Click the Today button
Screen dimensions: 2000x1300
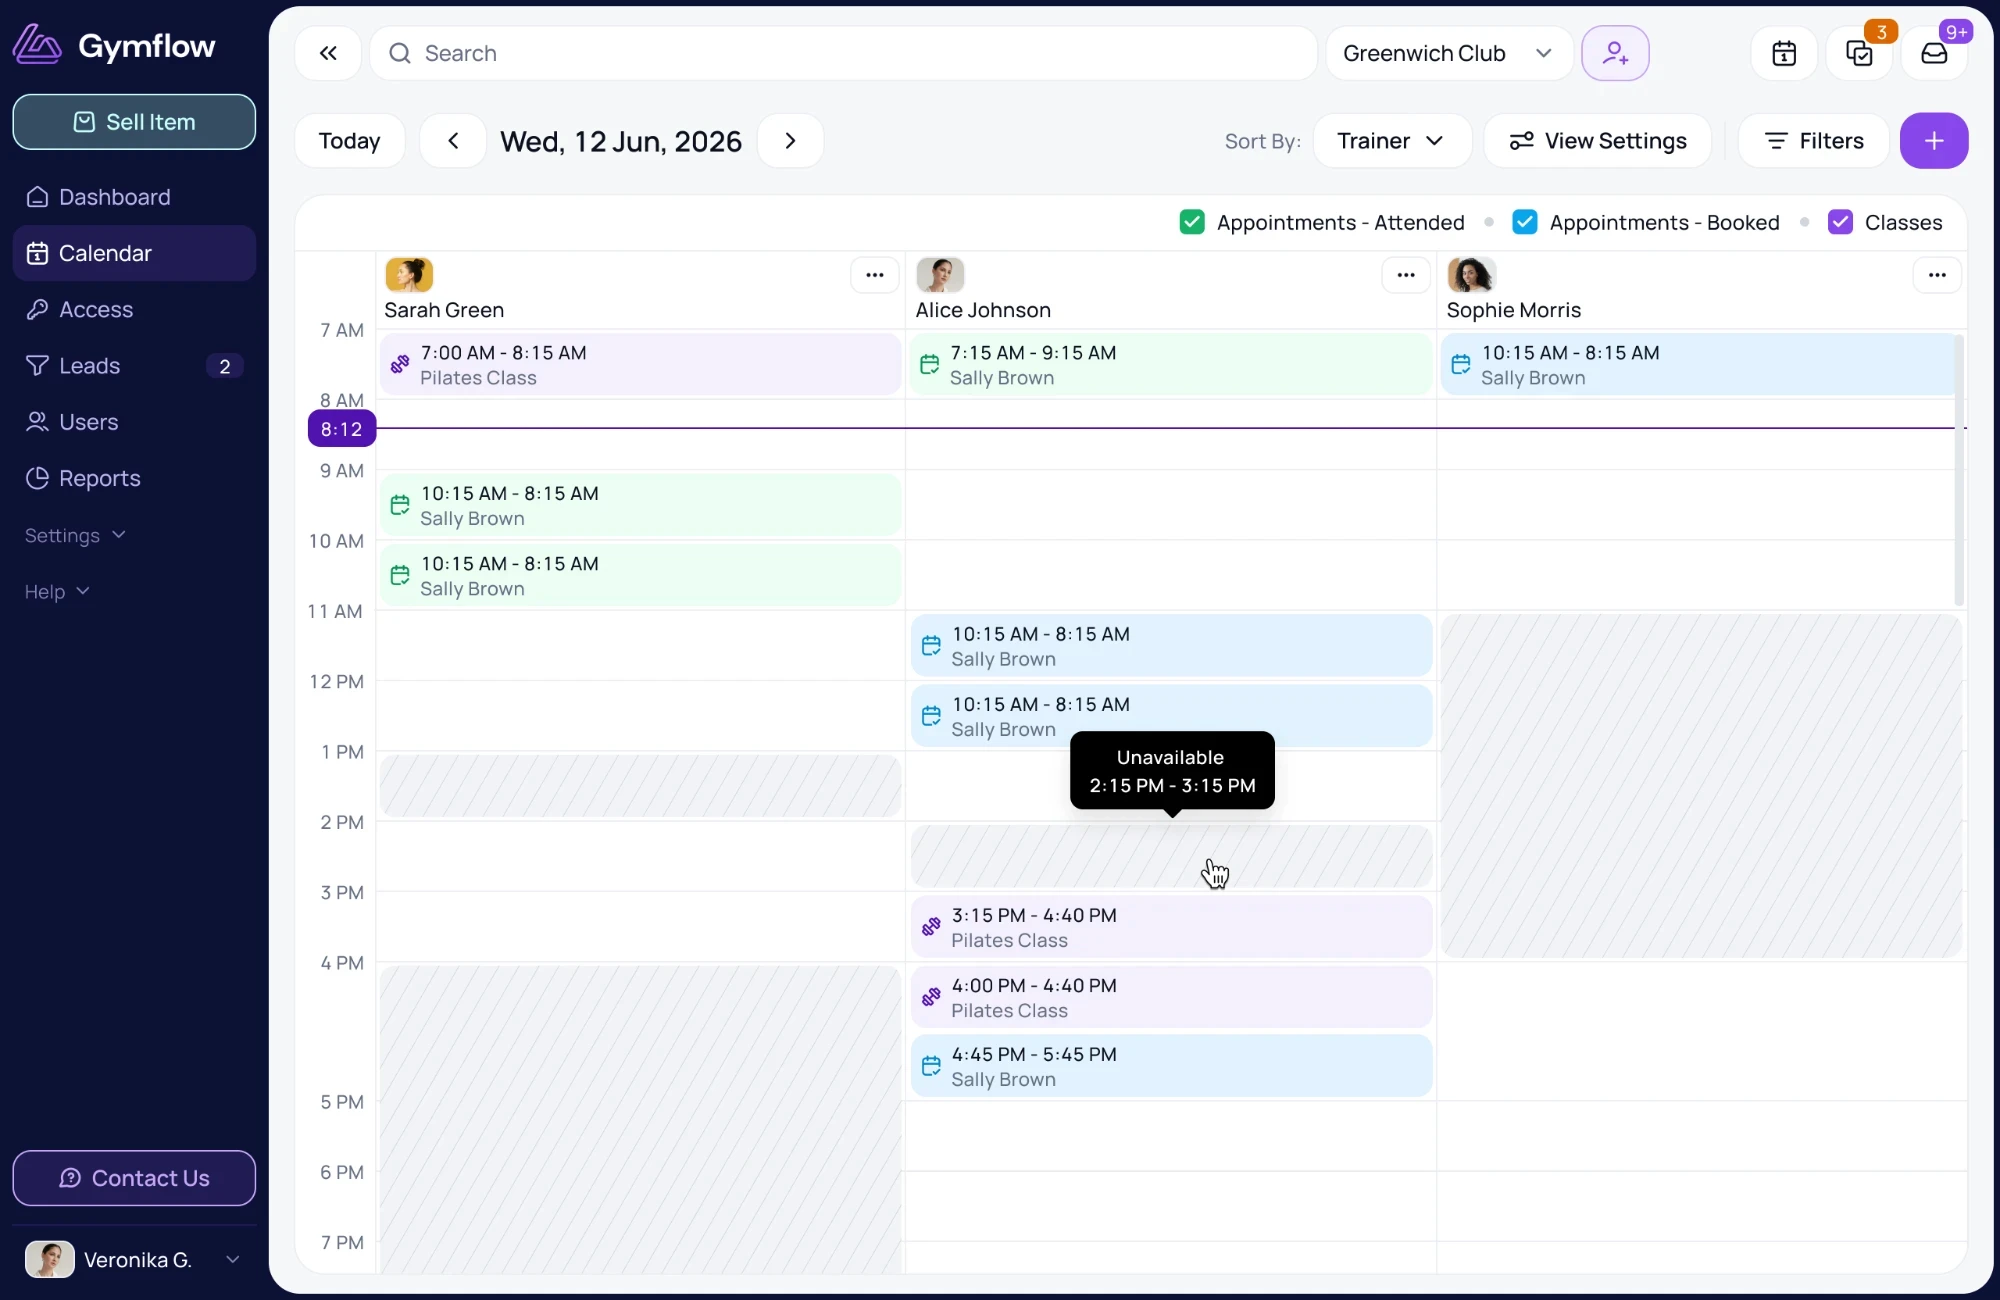(x=349, y=141)
